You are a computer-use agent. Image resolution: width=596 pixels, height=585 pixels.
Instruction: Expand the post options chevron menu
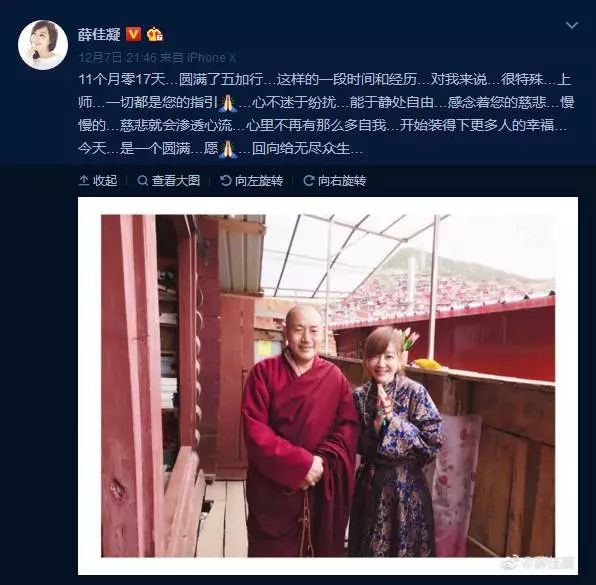pyautogui.click(x=572, y=25)
